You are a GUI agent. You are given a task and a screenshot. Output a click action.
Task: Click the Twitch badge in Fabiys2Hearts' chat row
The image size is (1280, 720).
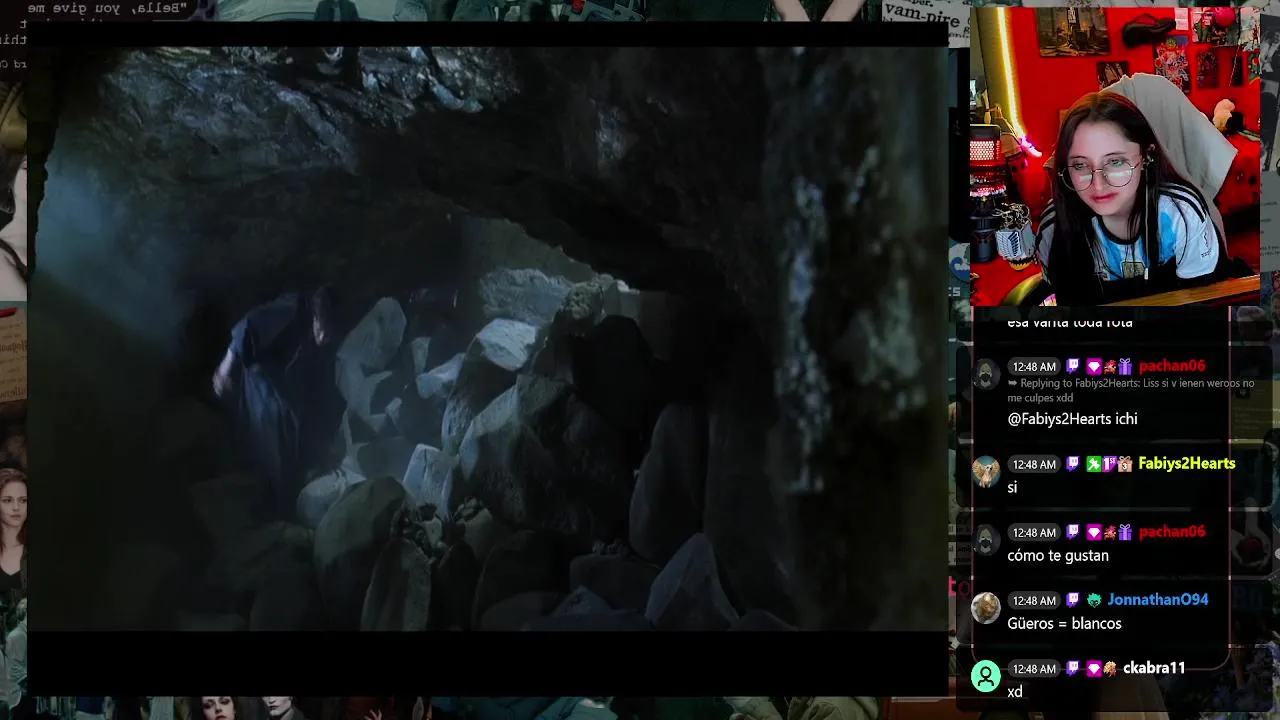tap(1073, 464)
